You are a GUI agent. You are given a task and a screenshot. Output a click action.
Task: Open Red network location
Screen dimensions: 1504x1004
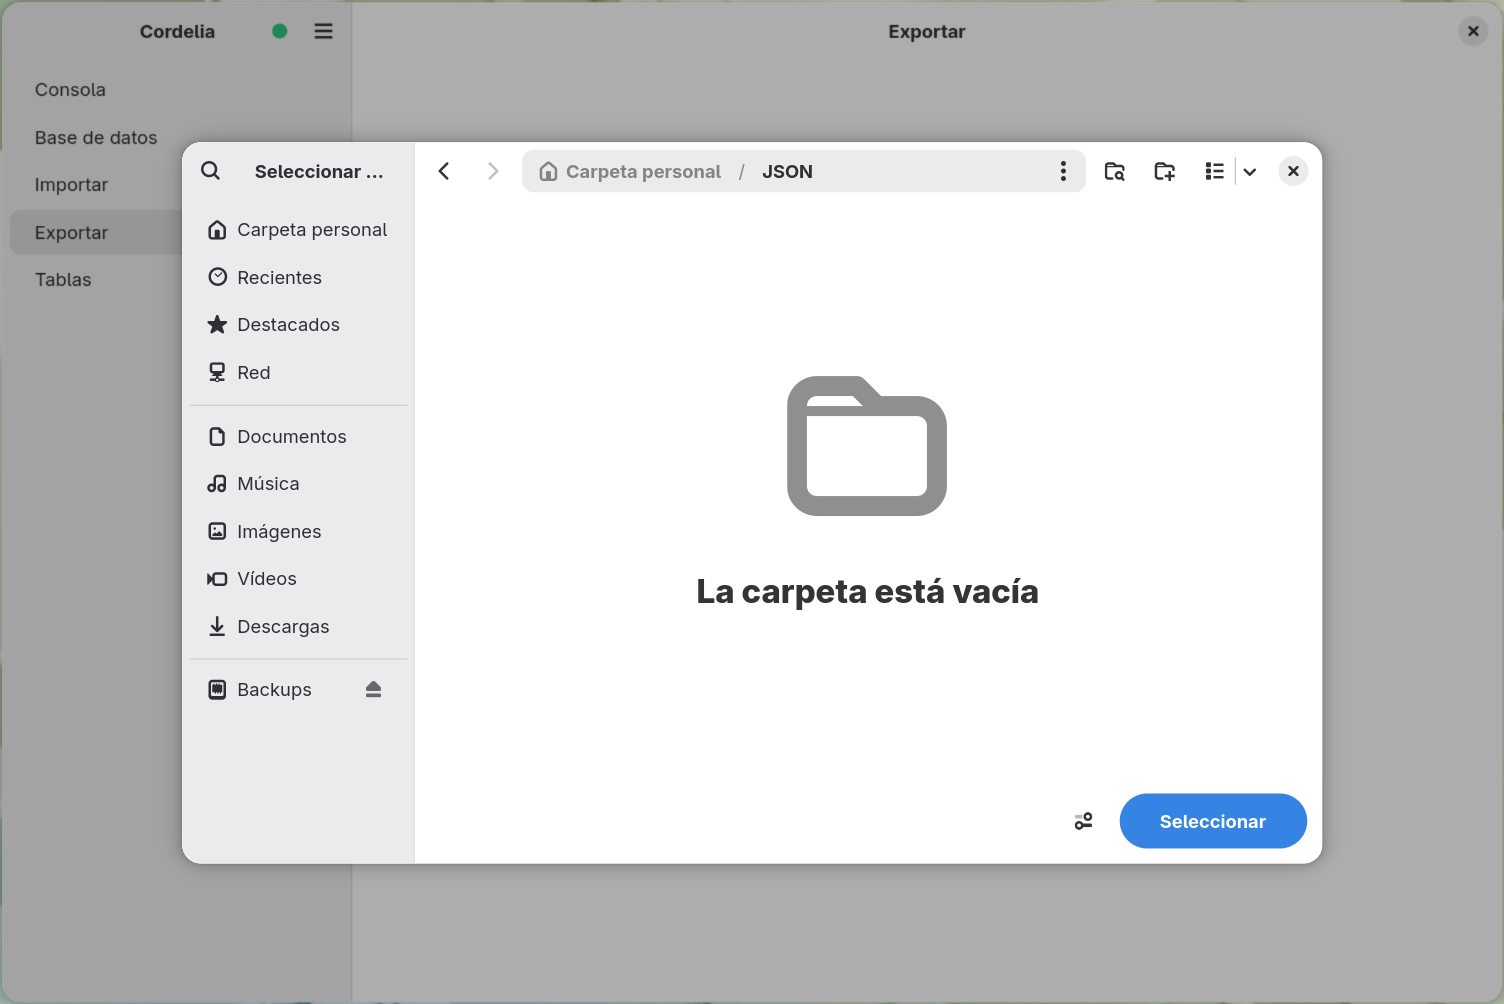tap(298, 373)
